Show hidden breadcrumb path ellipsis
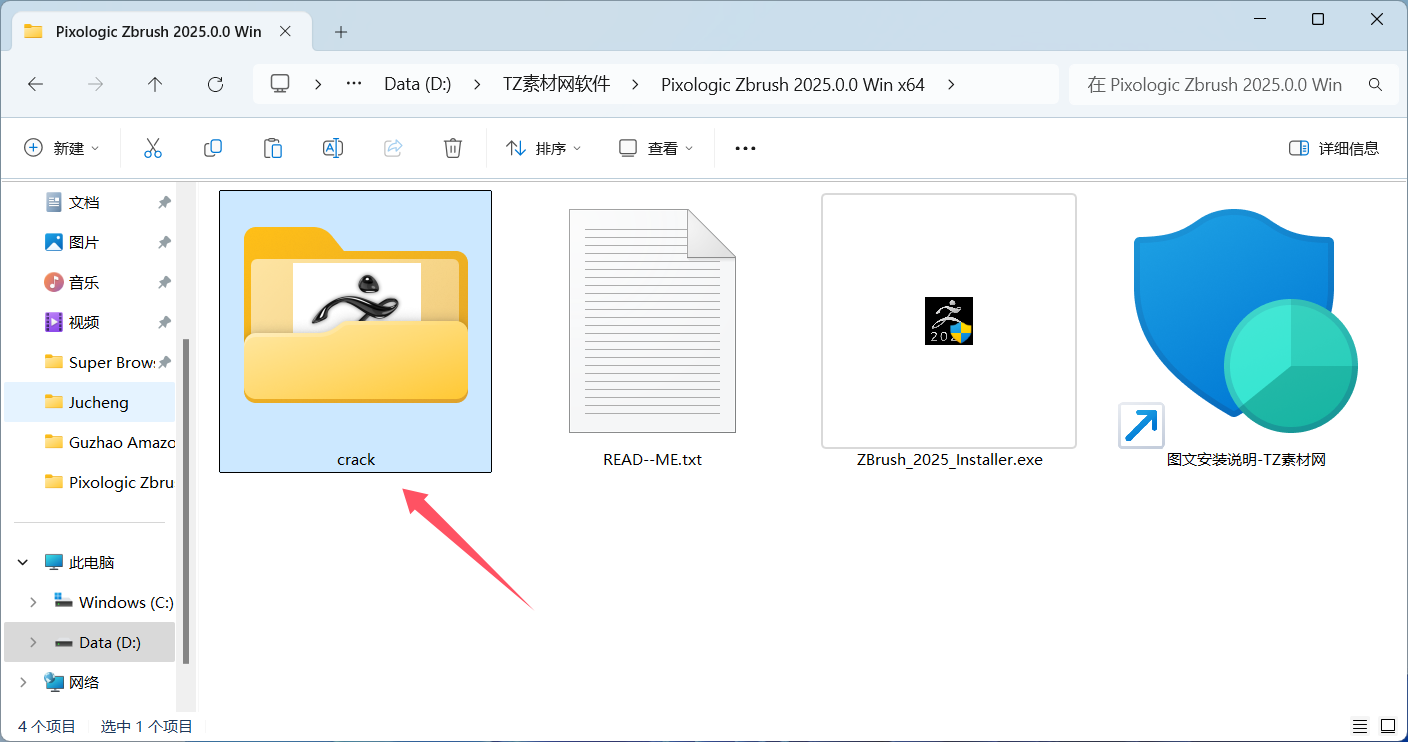 tap(353, 85)
